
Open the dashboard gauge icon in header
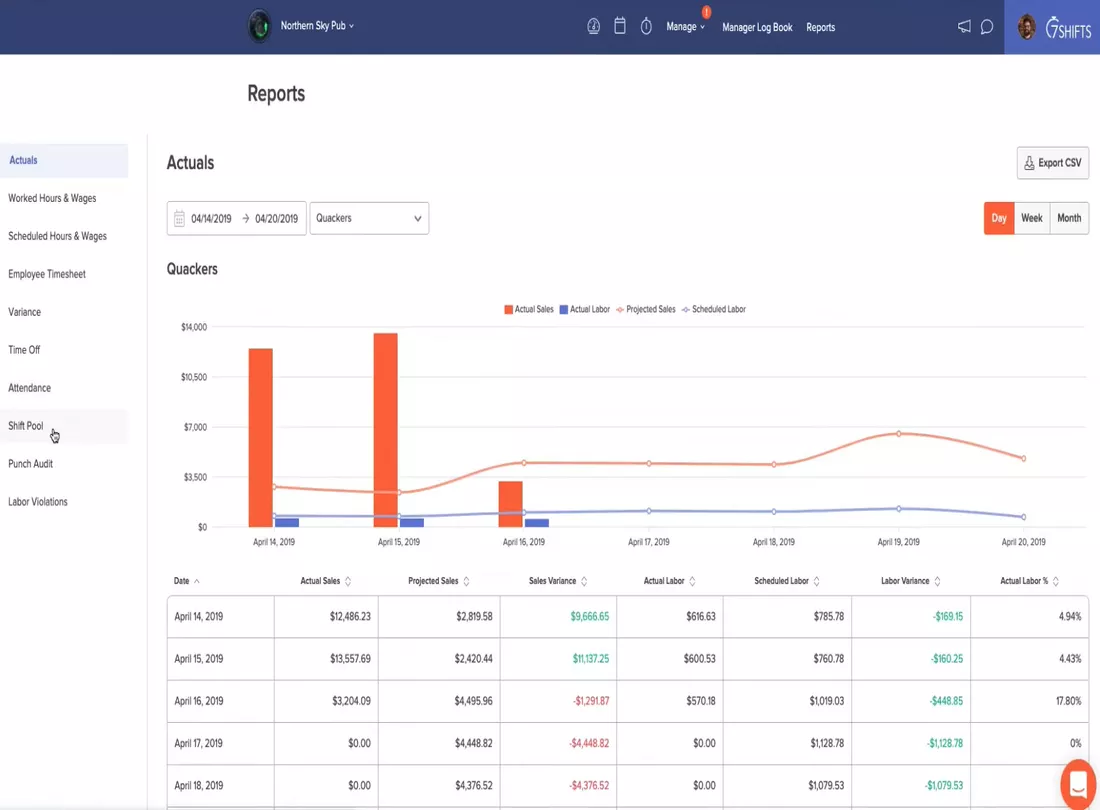(593, 27)
